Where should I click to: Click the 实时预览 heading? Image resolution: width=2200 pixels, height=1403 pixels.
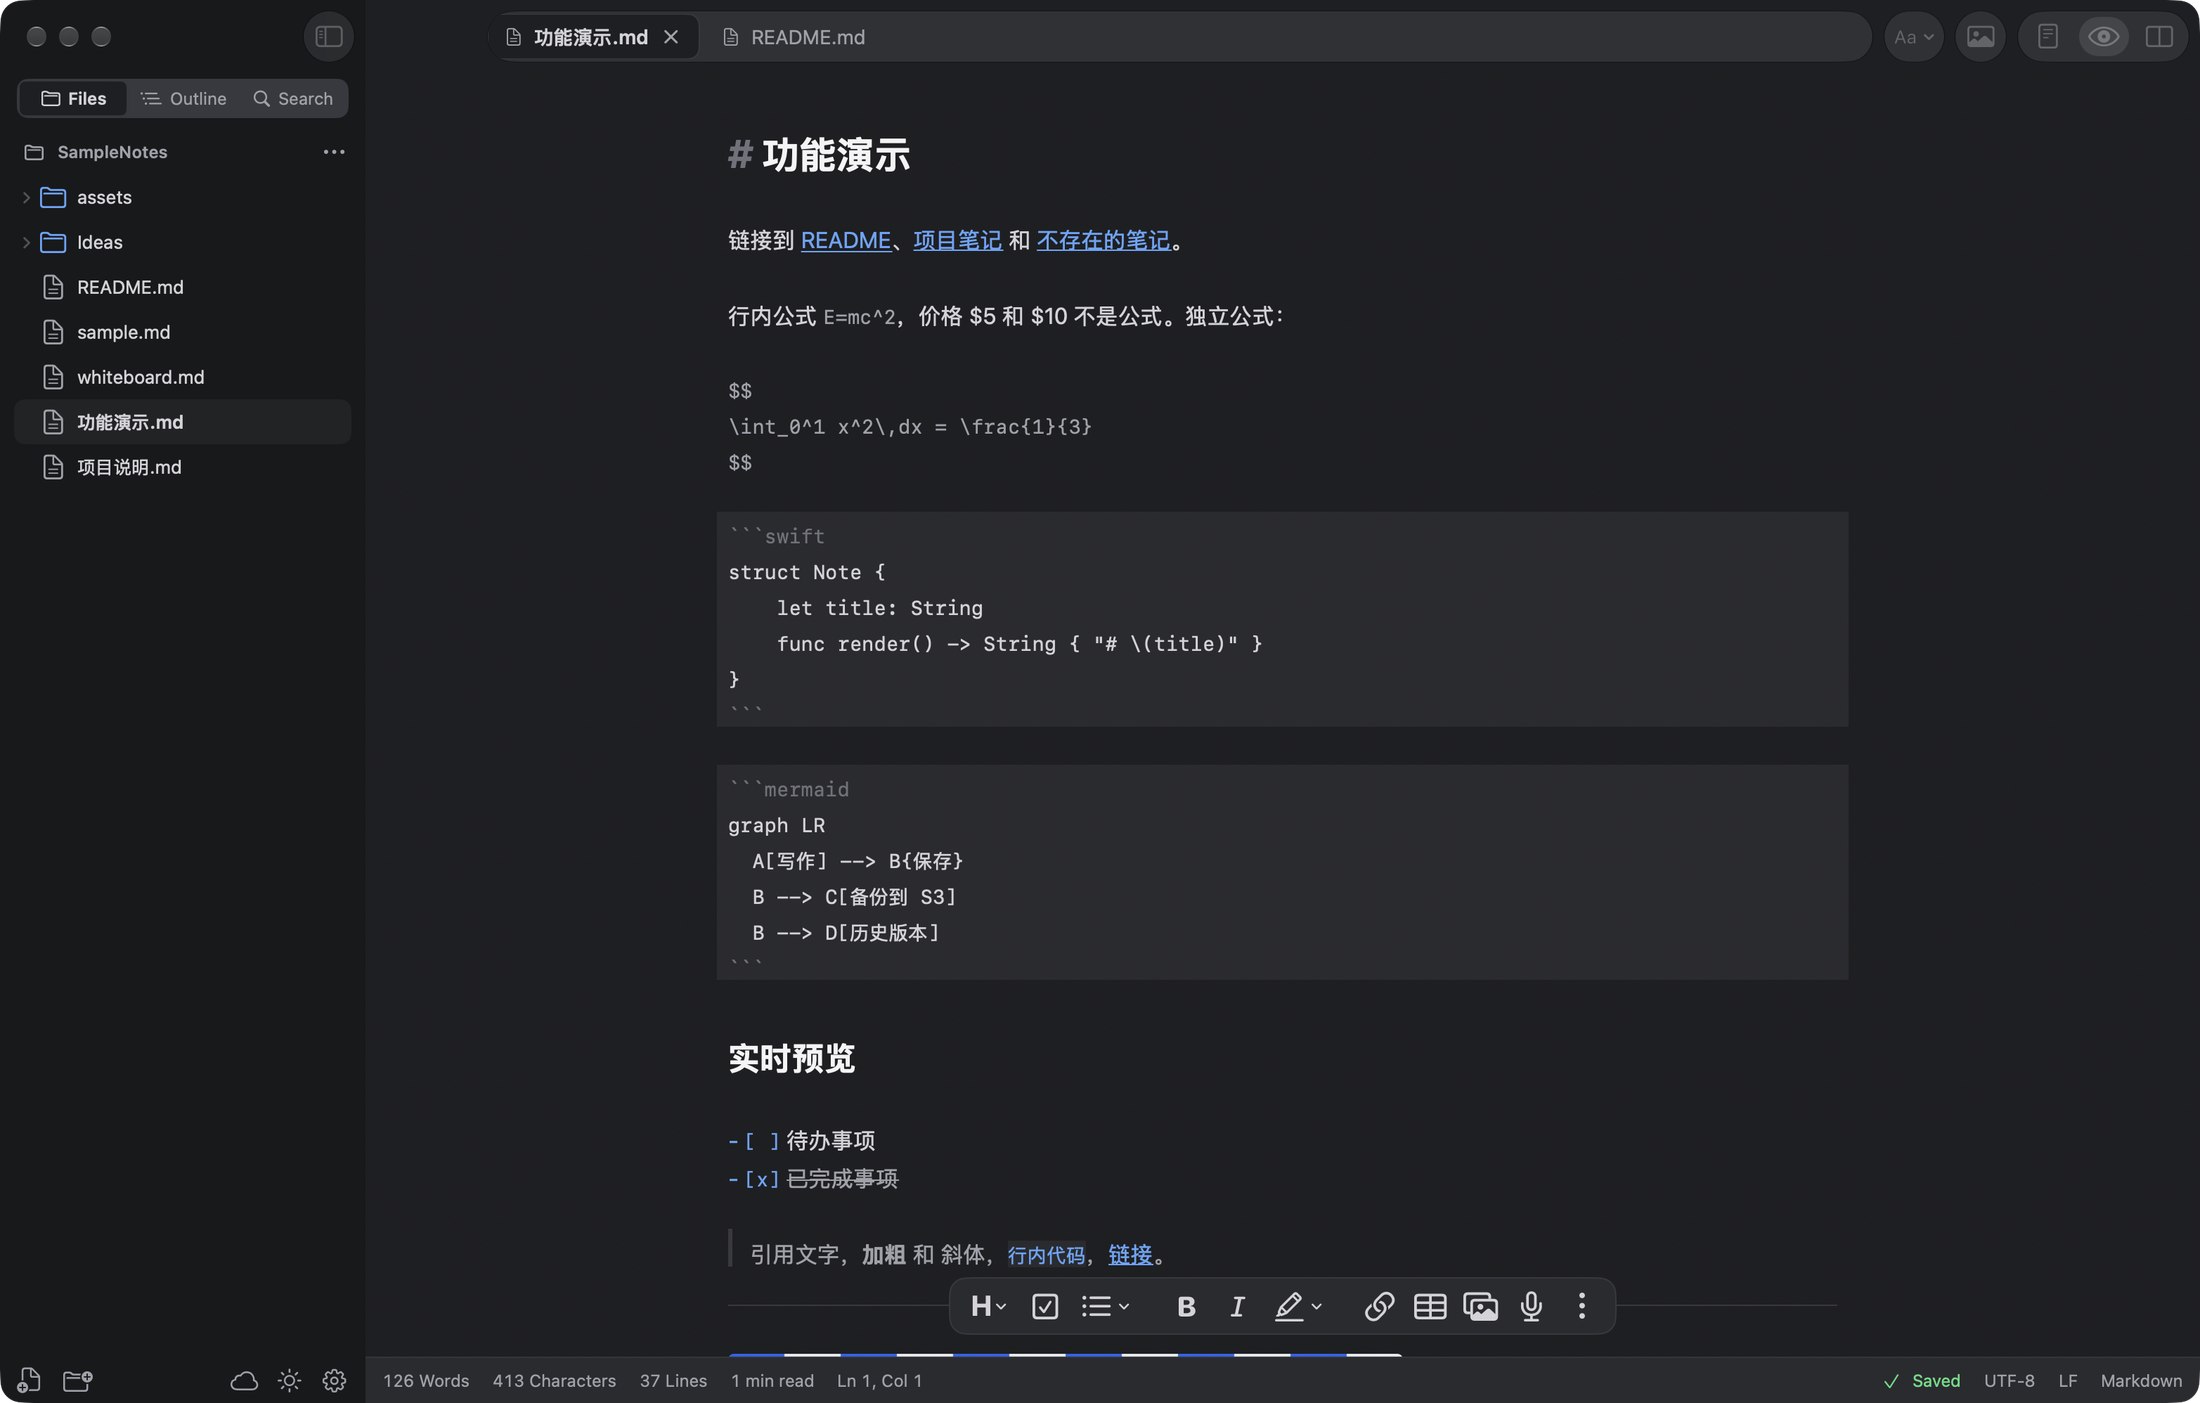(791, 1058)
